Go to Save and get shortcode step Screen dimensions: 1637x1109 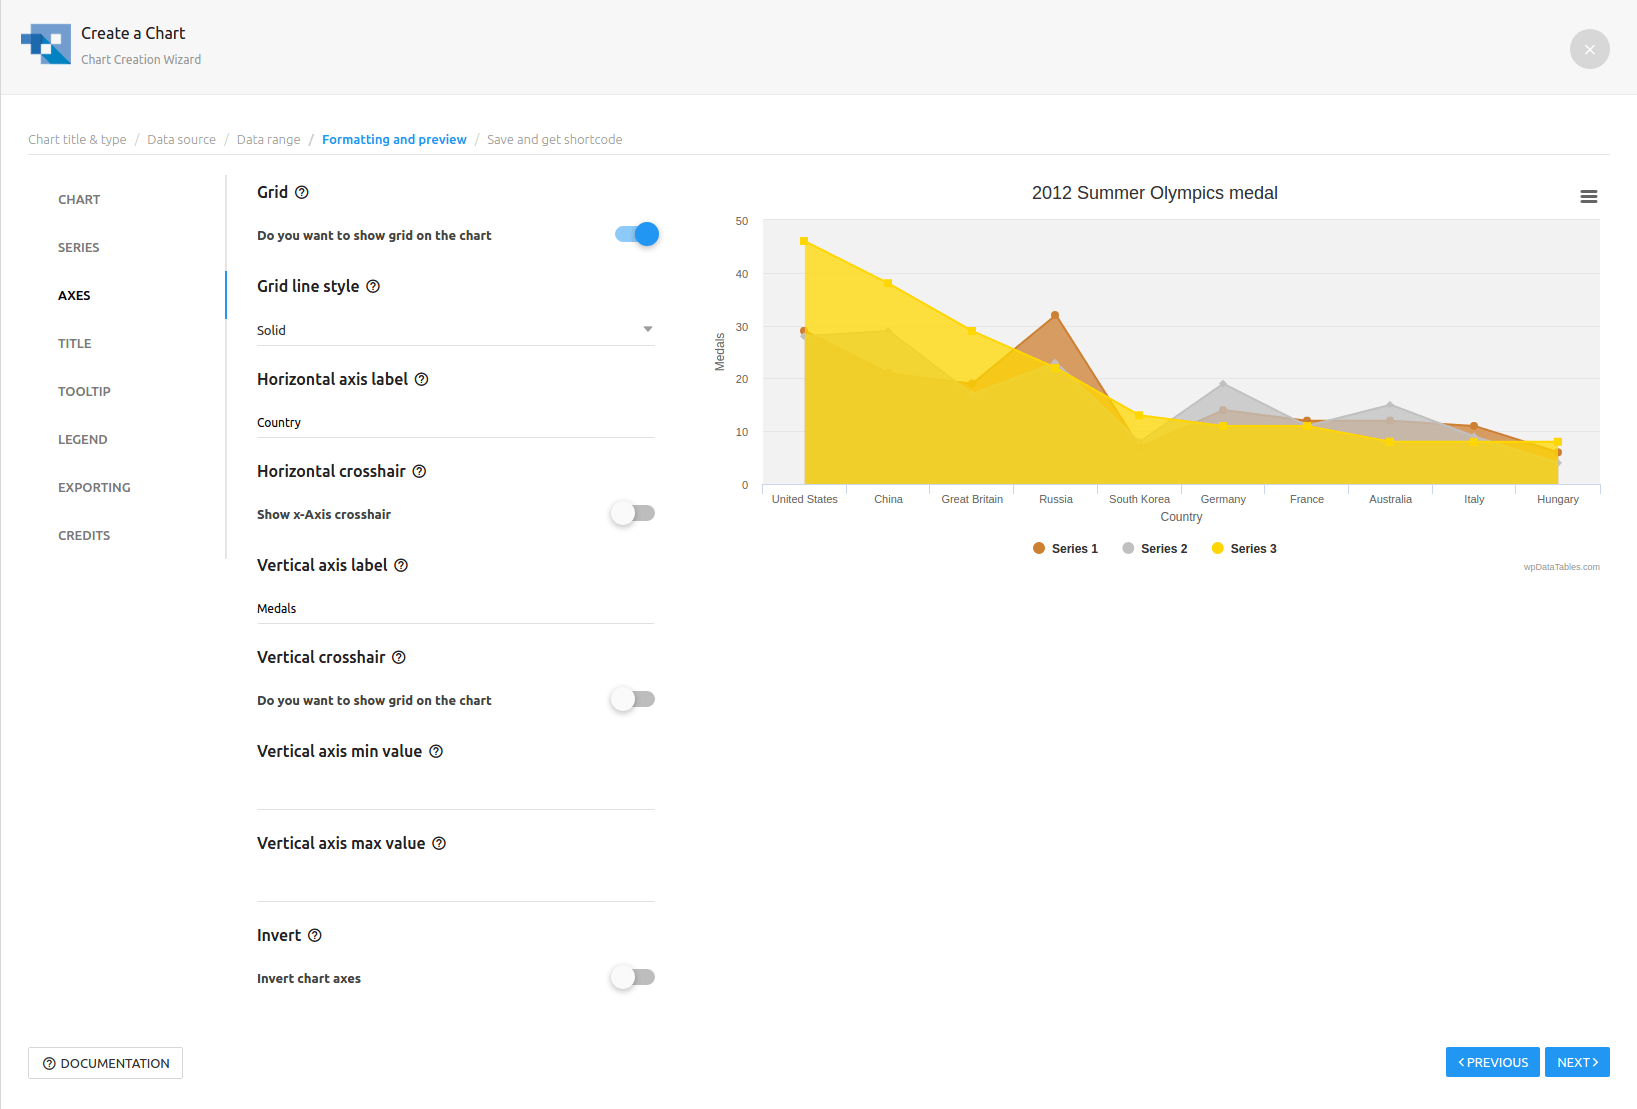point(554,139)
